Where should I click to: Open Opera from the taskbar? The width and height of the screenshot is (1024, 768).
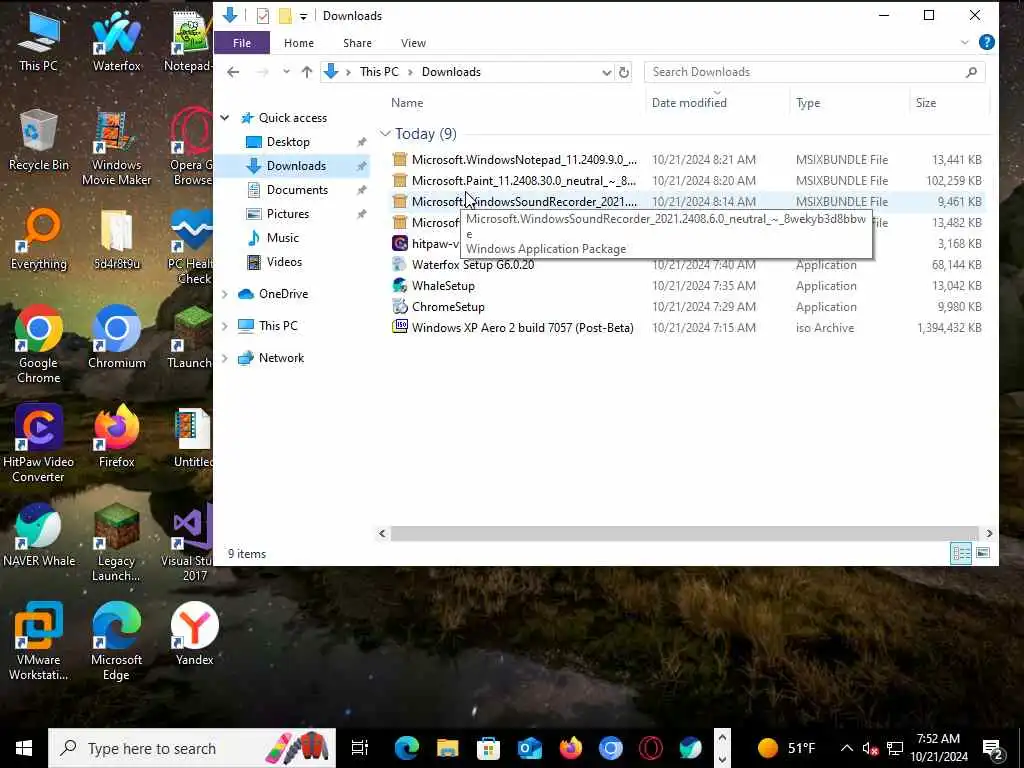pos(650,748)
